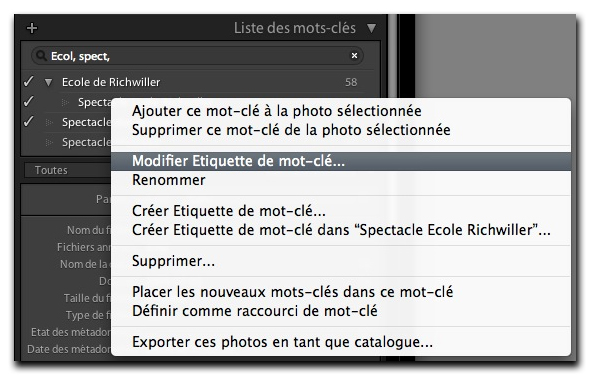Collapse the Ecole de Richwiller keyword tree
Viewport: 590px width, 375px height.
(48, 82)
